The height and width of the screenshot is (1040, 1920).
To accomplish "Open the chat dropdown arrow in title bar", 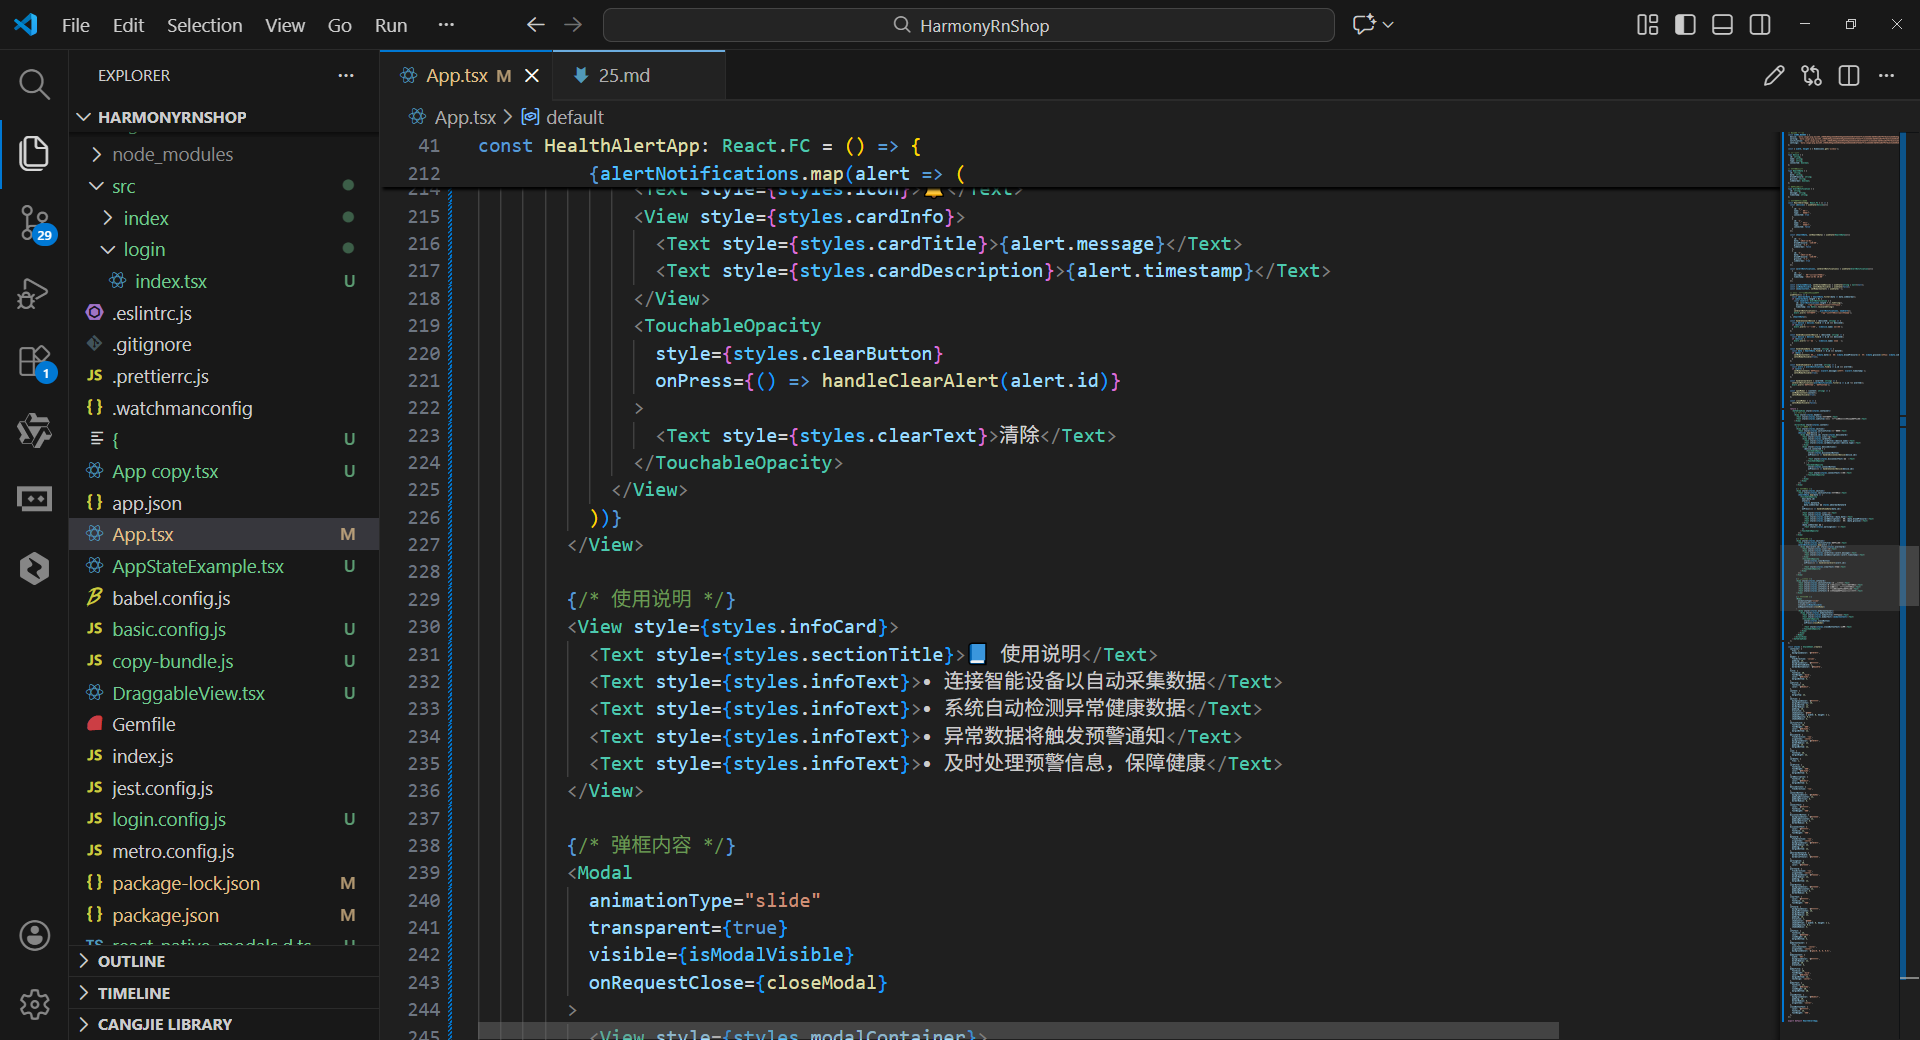I will tap(1388, 25).
